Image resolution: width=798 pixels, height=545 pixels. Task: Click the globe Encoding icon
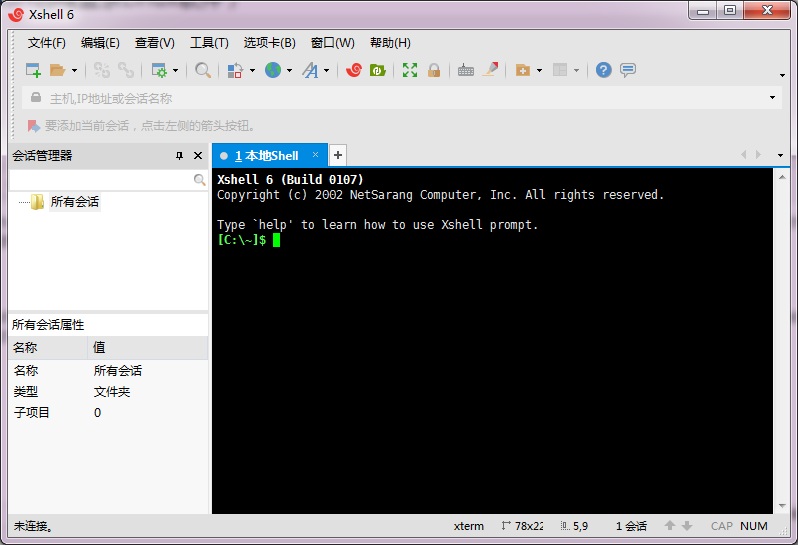click(273, 70)
